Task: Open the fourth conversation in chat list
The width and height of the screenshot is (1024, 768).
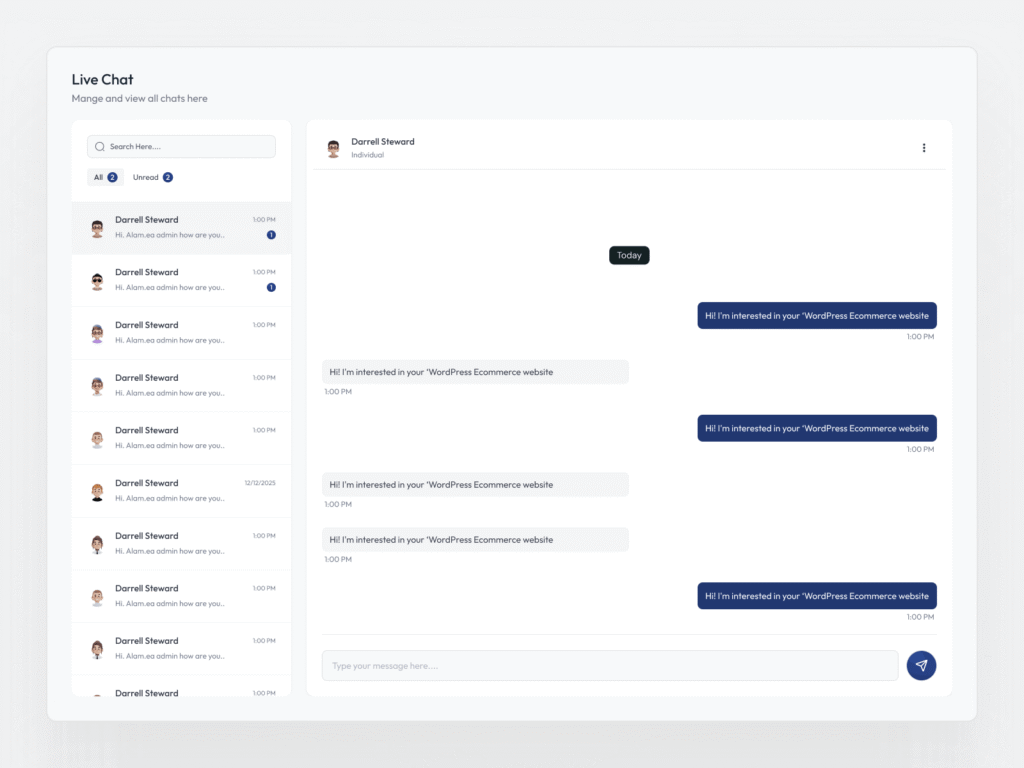Action: tap(181, 386)
